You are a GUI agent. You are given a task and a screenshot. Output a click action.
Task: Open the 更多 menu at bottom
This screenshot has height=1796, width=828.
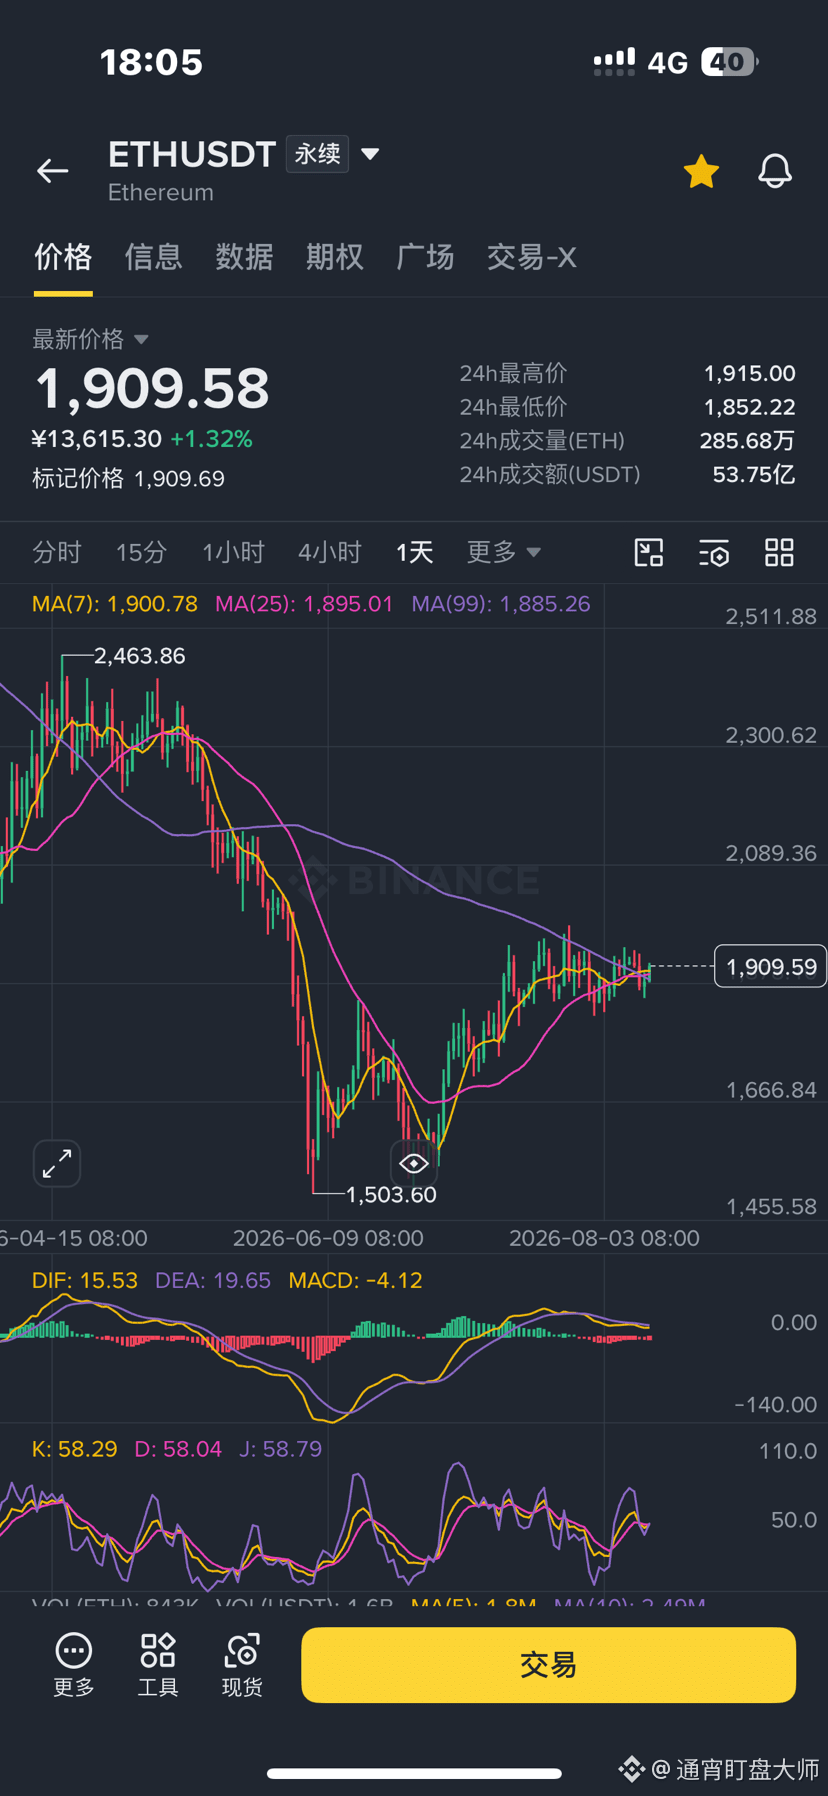[x=74, y=1664]
